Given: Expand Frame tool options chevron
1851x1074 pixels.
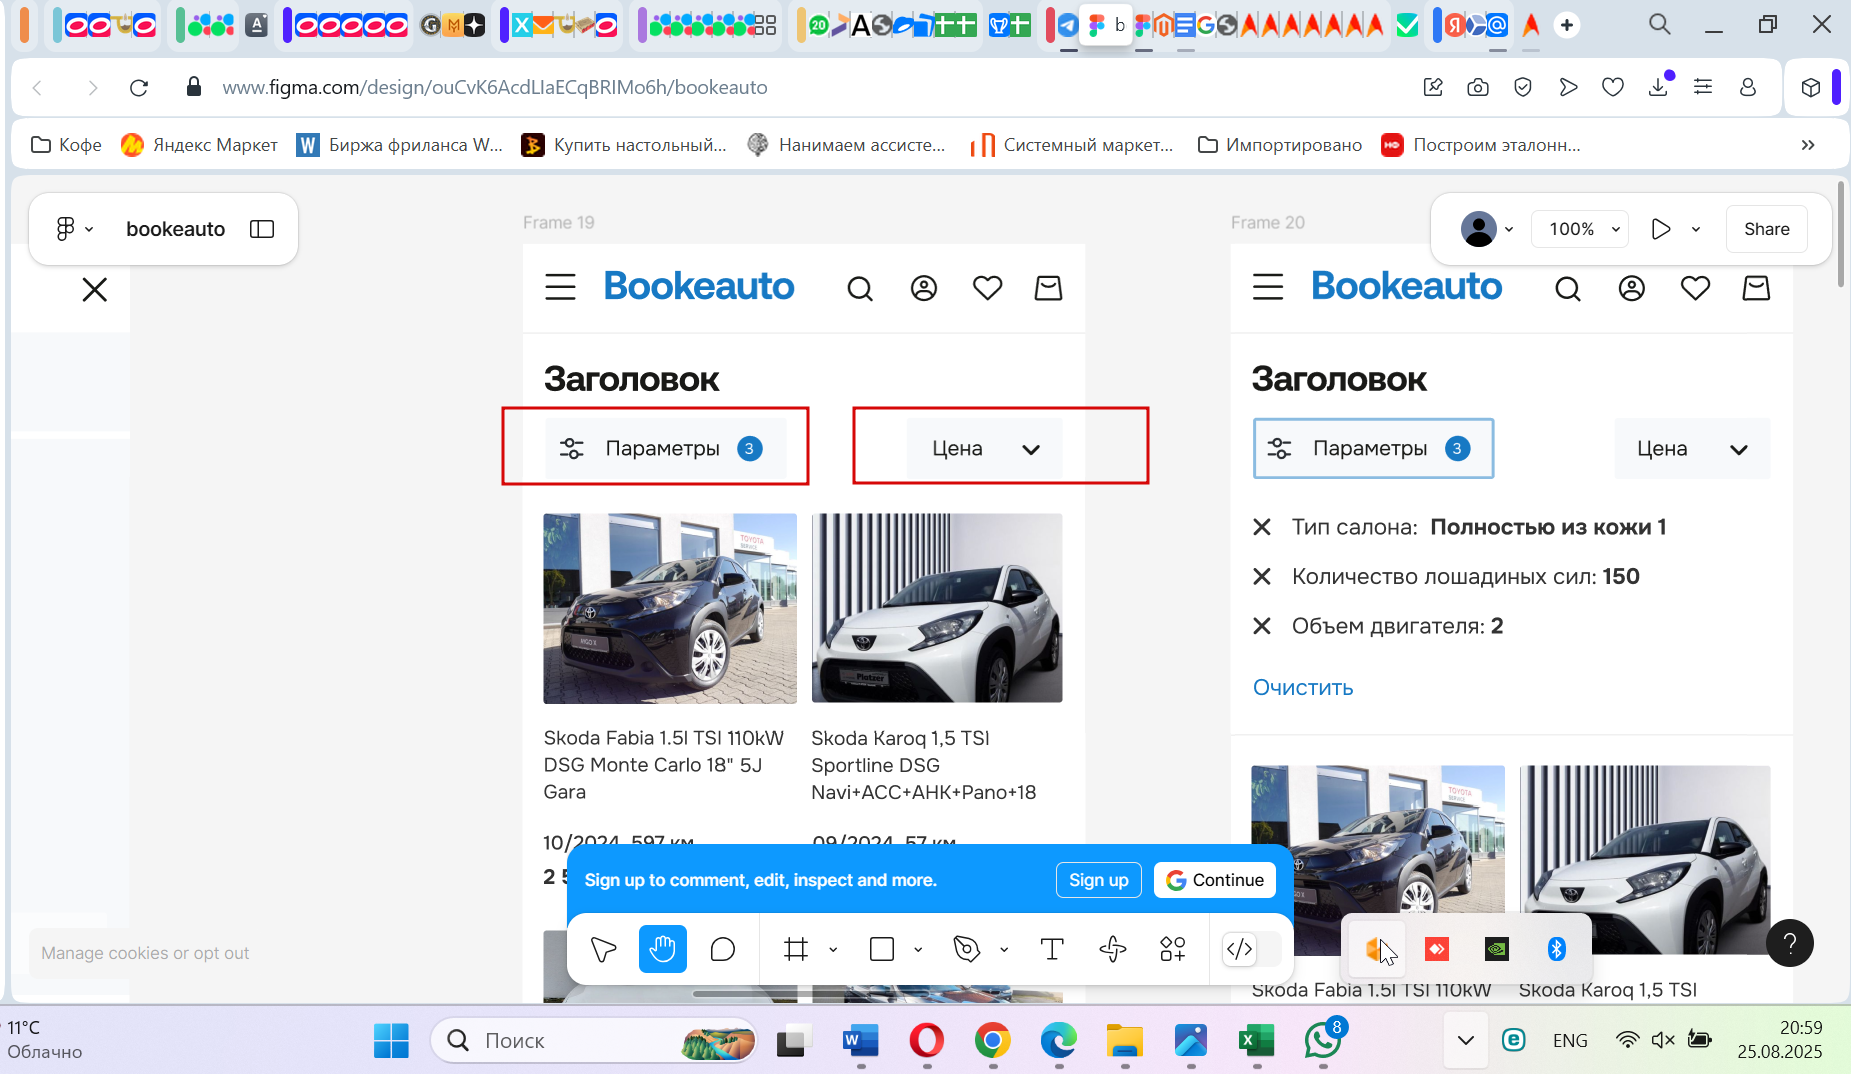Looking at the screenshot, I should (833, 950).
